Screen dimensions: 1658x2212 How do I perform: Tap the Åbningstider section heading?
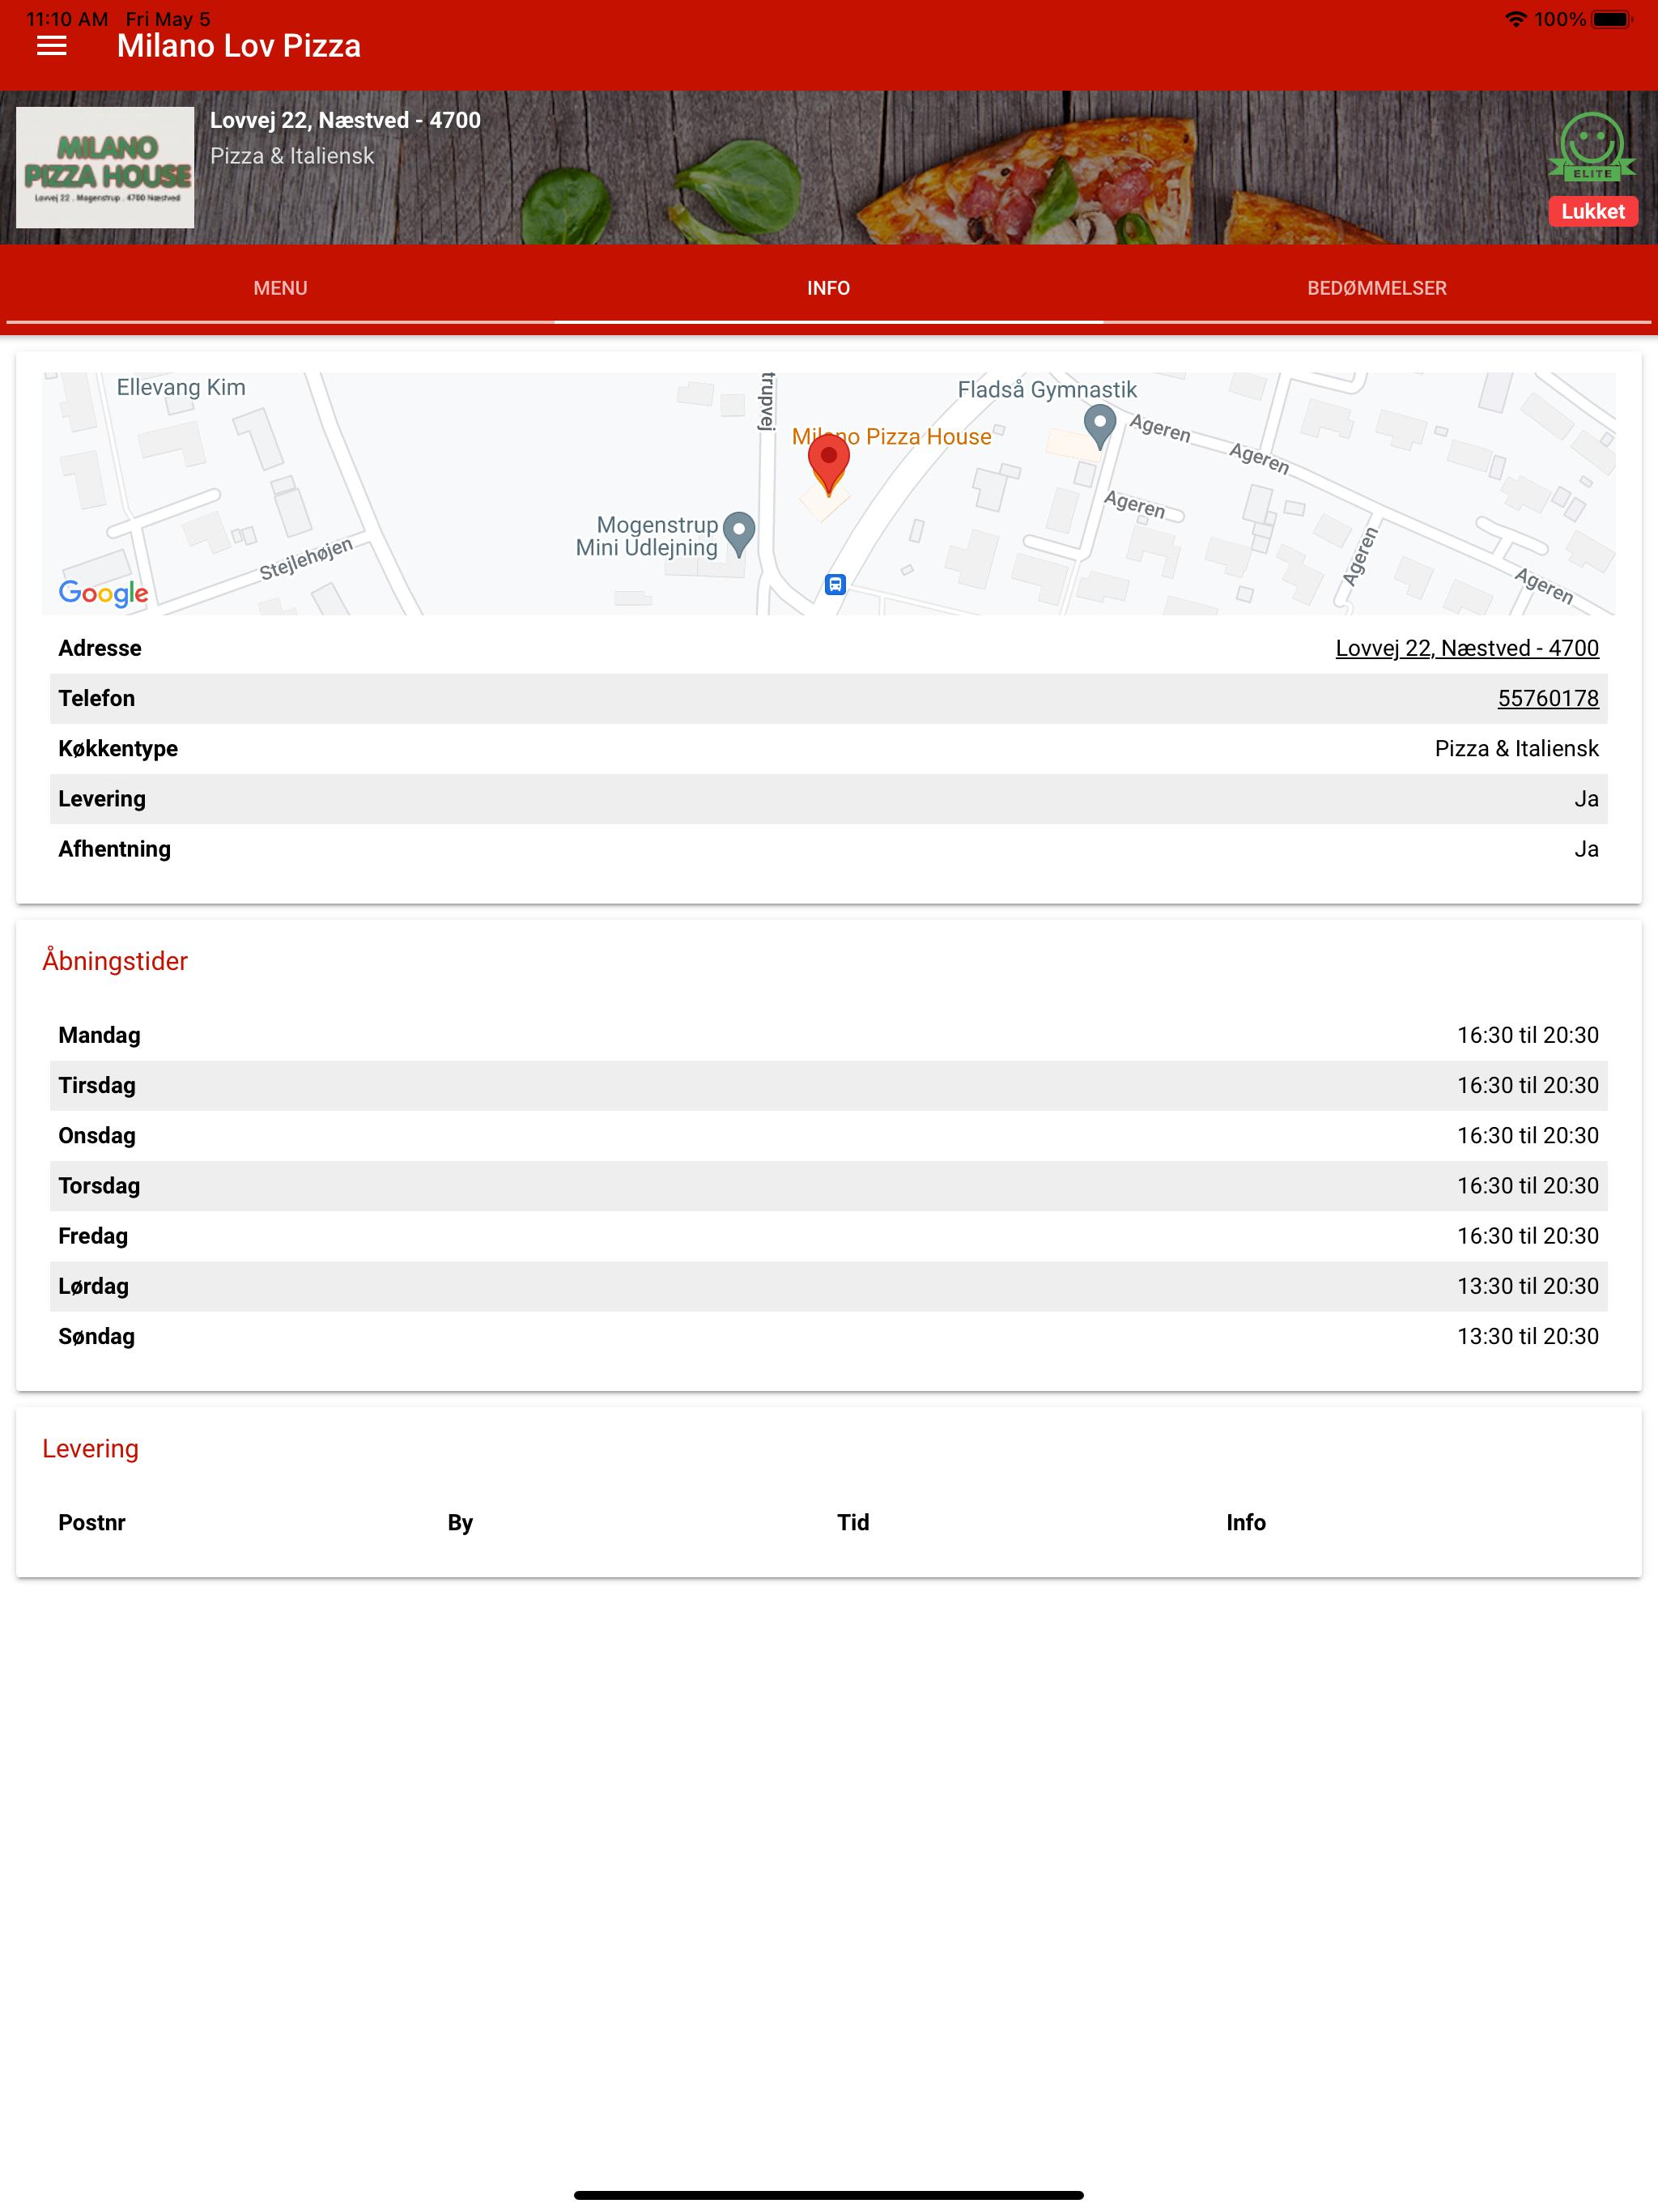(x=115, y=961)
